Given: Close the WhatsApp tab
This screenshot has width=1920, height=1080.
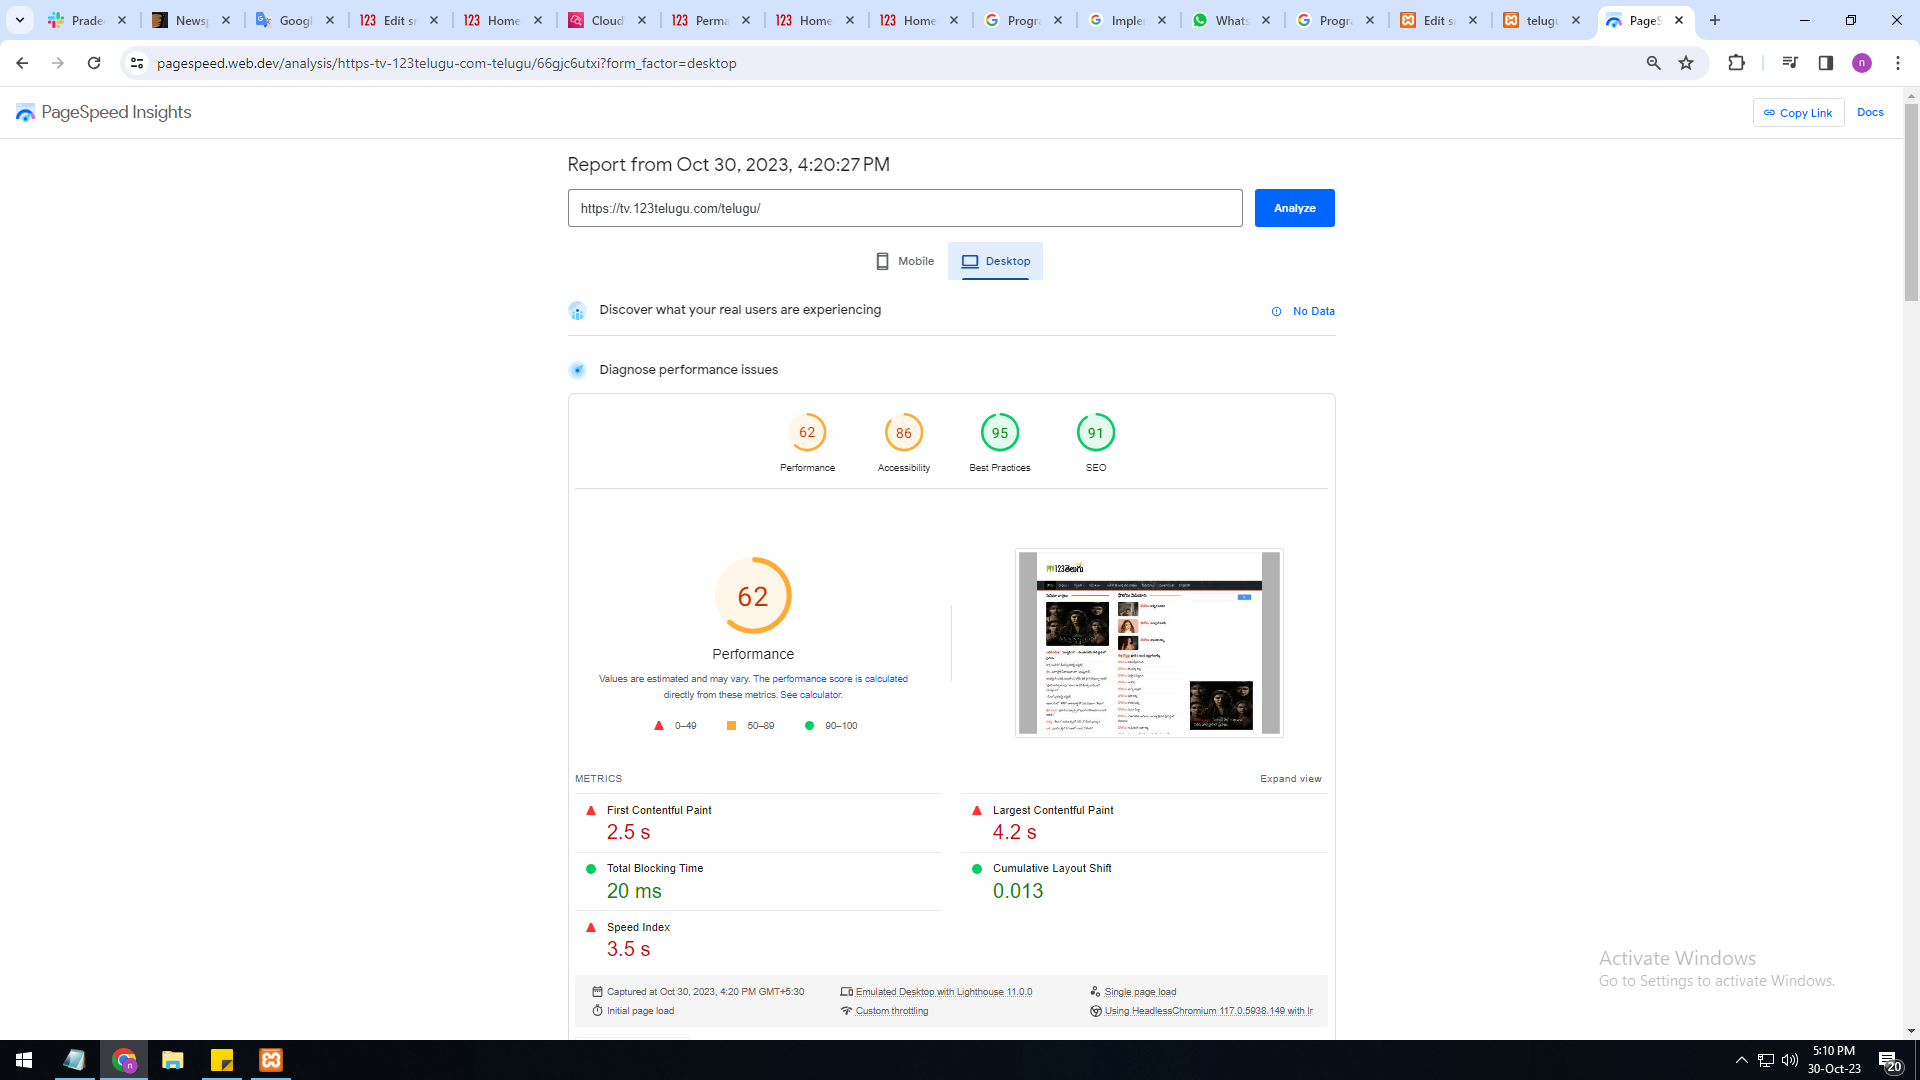Looking at the screenshot, I should pyautogui.click(x=1266, y=20).
